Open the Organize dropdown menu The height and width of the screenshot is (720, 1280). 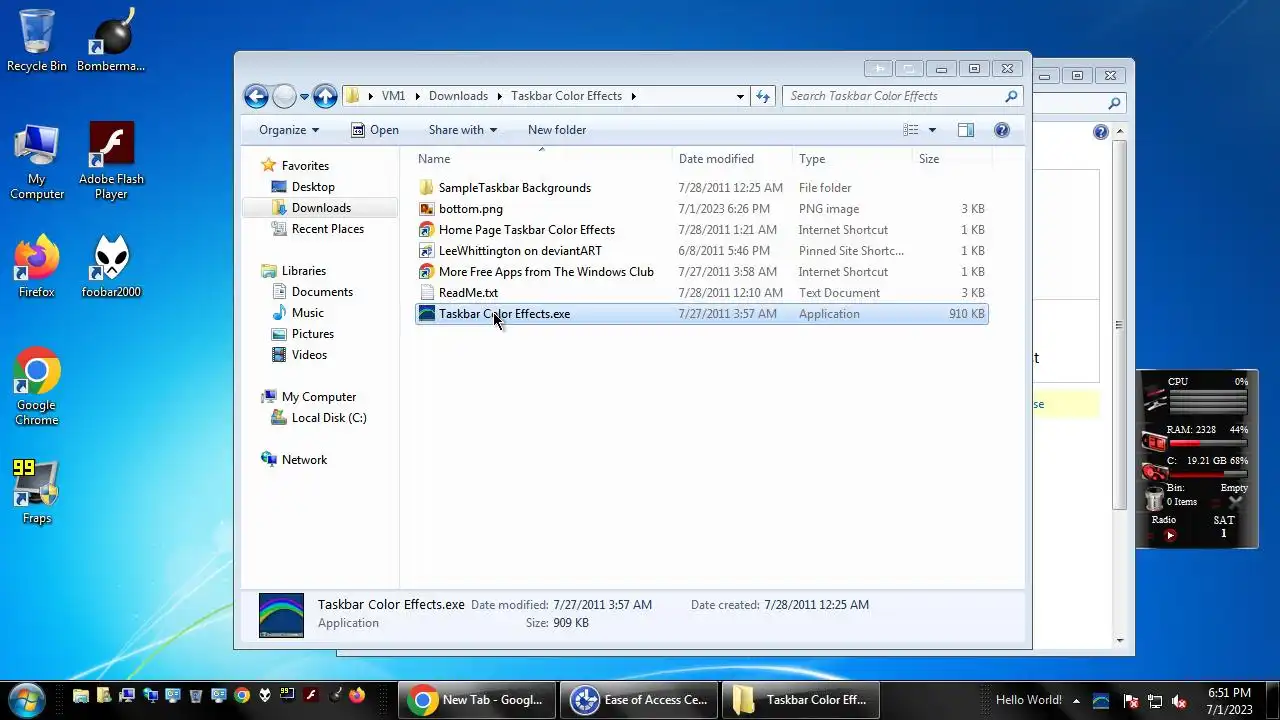[x=289, y=130]
